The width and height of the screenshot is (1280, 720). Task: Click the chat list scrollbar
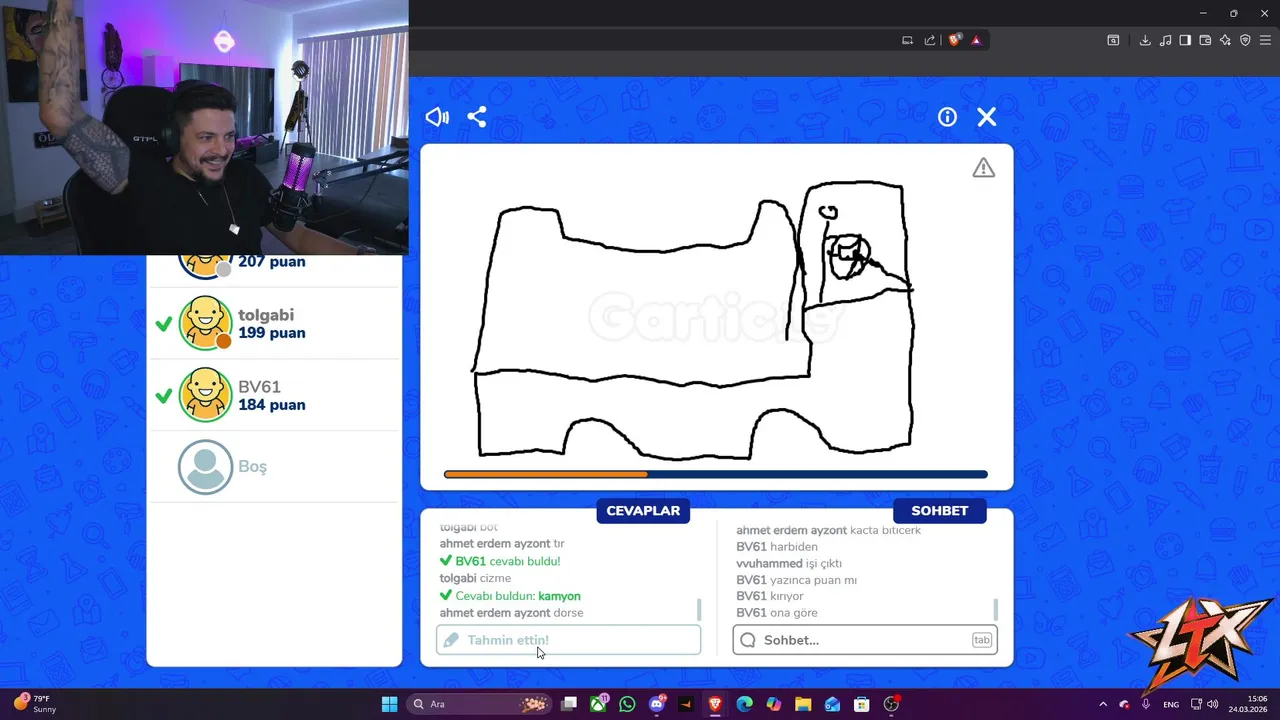point(995,609)
